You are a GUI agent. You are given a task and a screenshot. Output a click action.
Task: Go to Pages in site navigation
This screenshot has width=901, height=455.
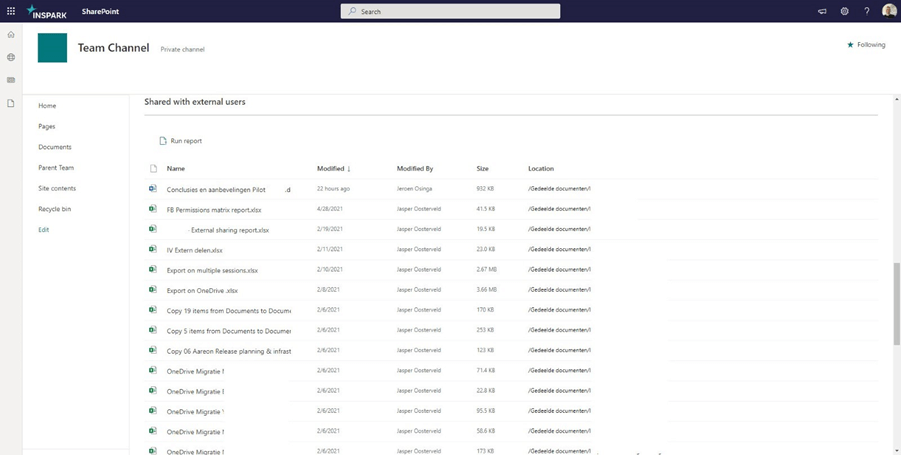click(47, 126)
